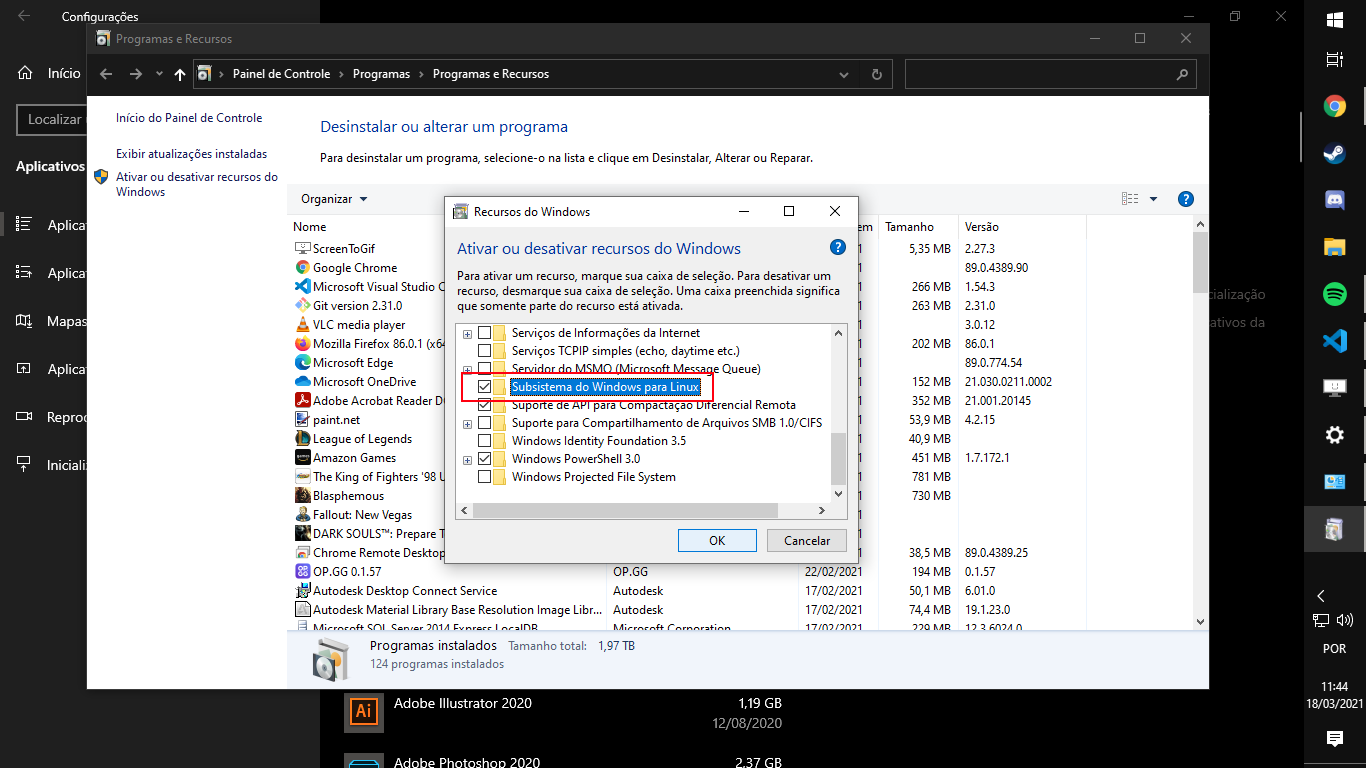Select VLC media player entry
This screenshot has width=1366, height=768.
pos(359,324)
